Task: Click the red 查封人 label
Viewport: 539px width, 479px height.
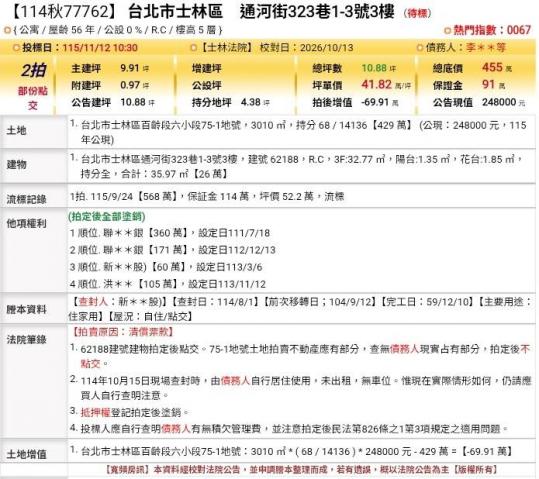Action: (x=93, y=302)
